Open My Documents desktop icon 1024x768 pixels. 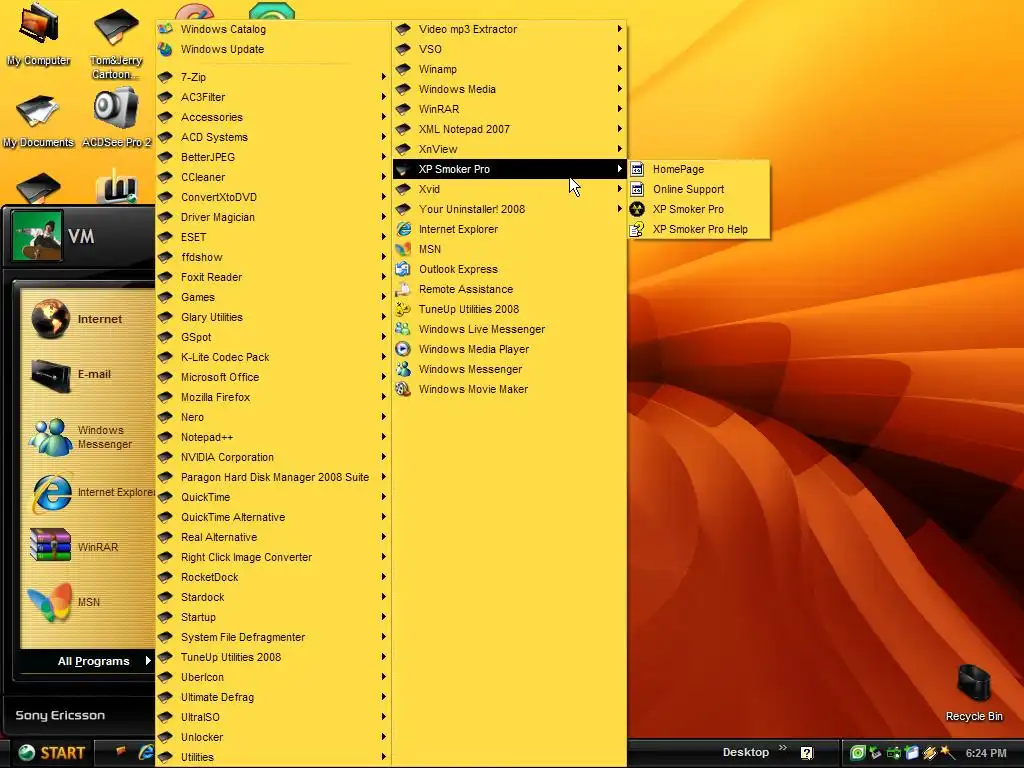[39, 120]
